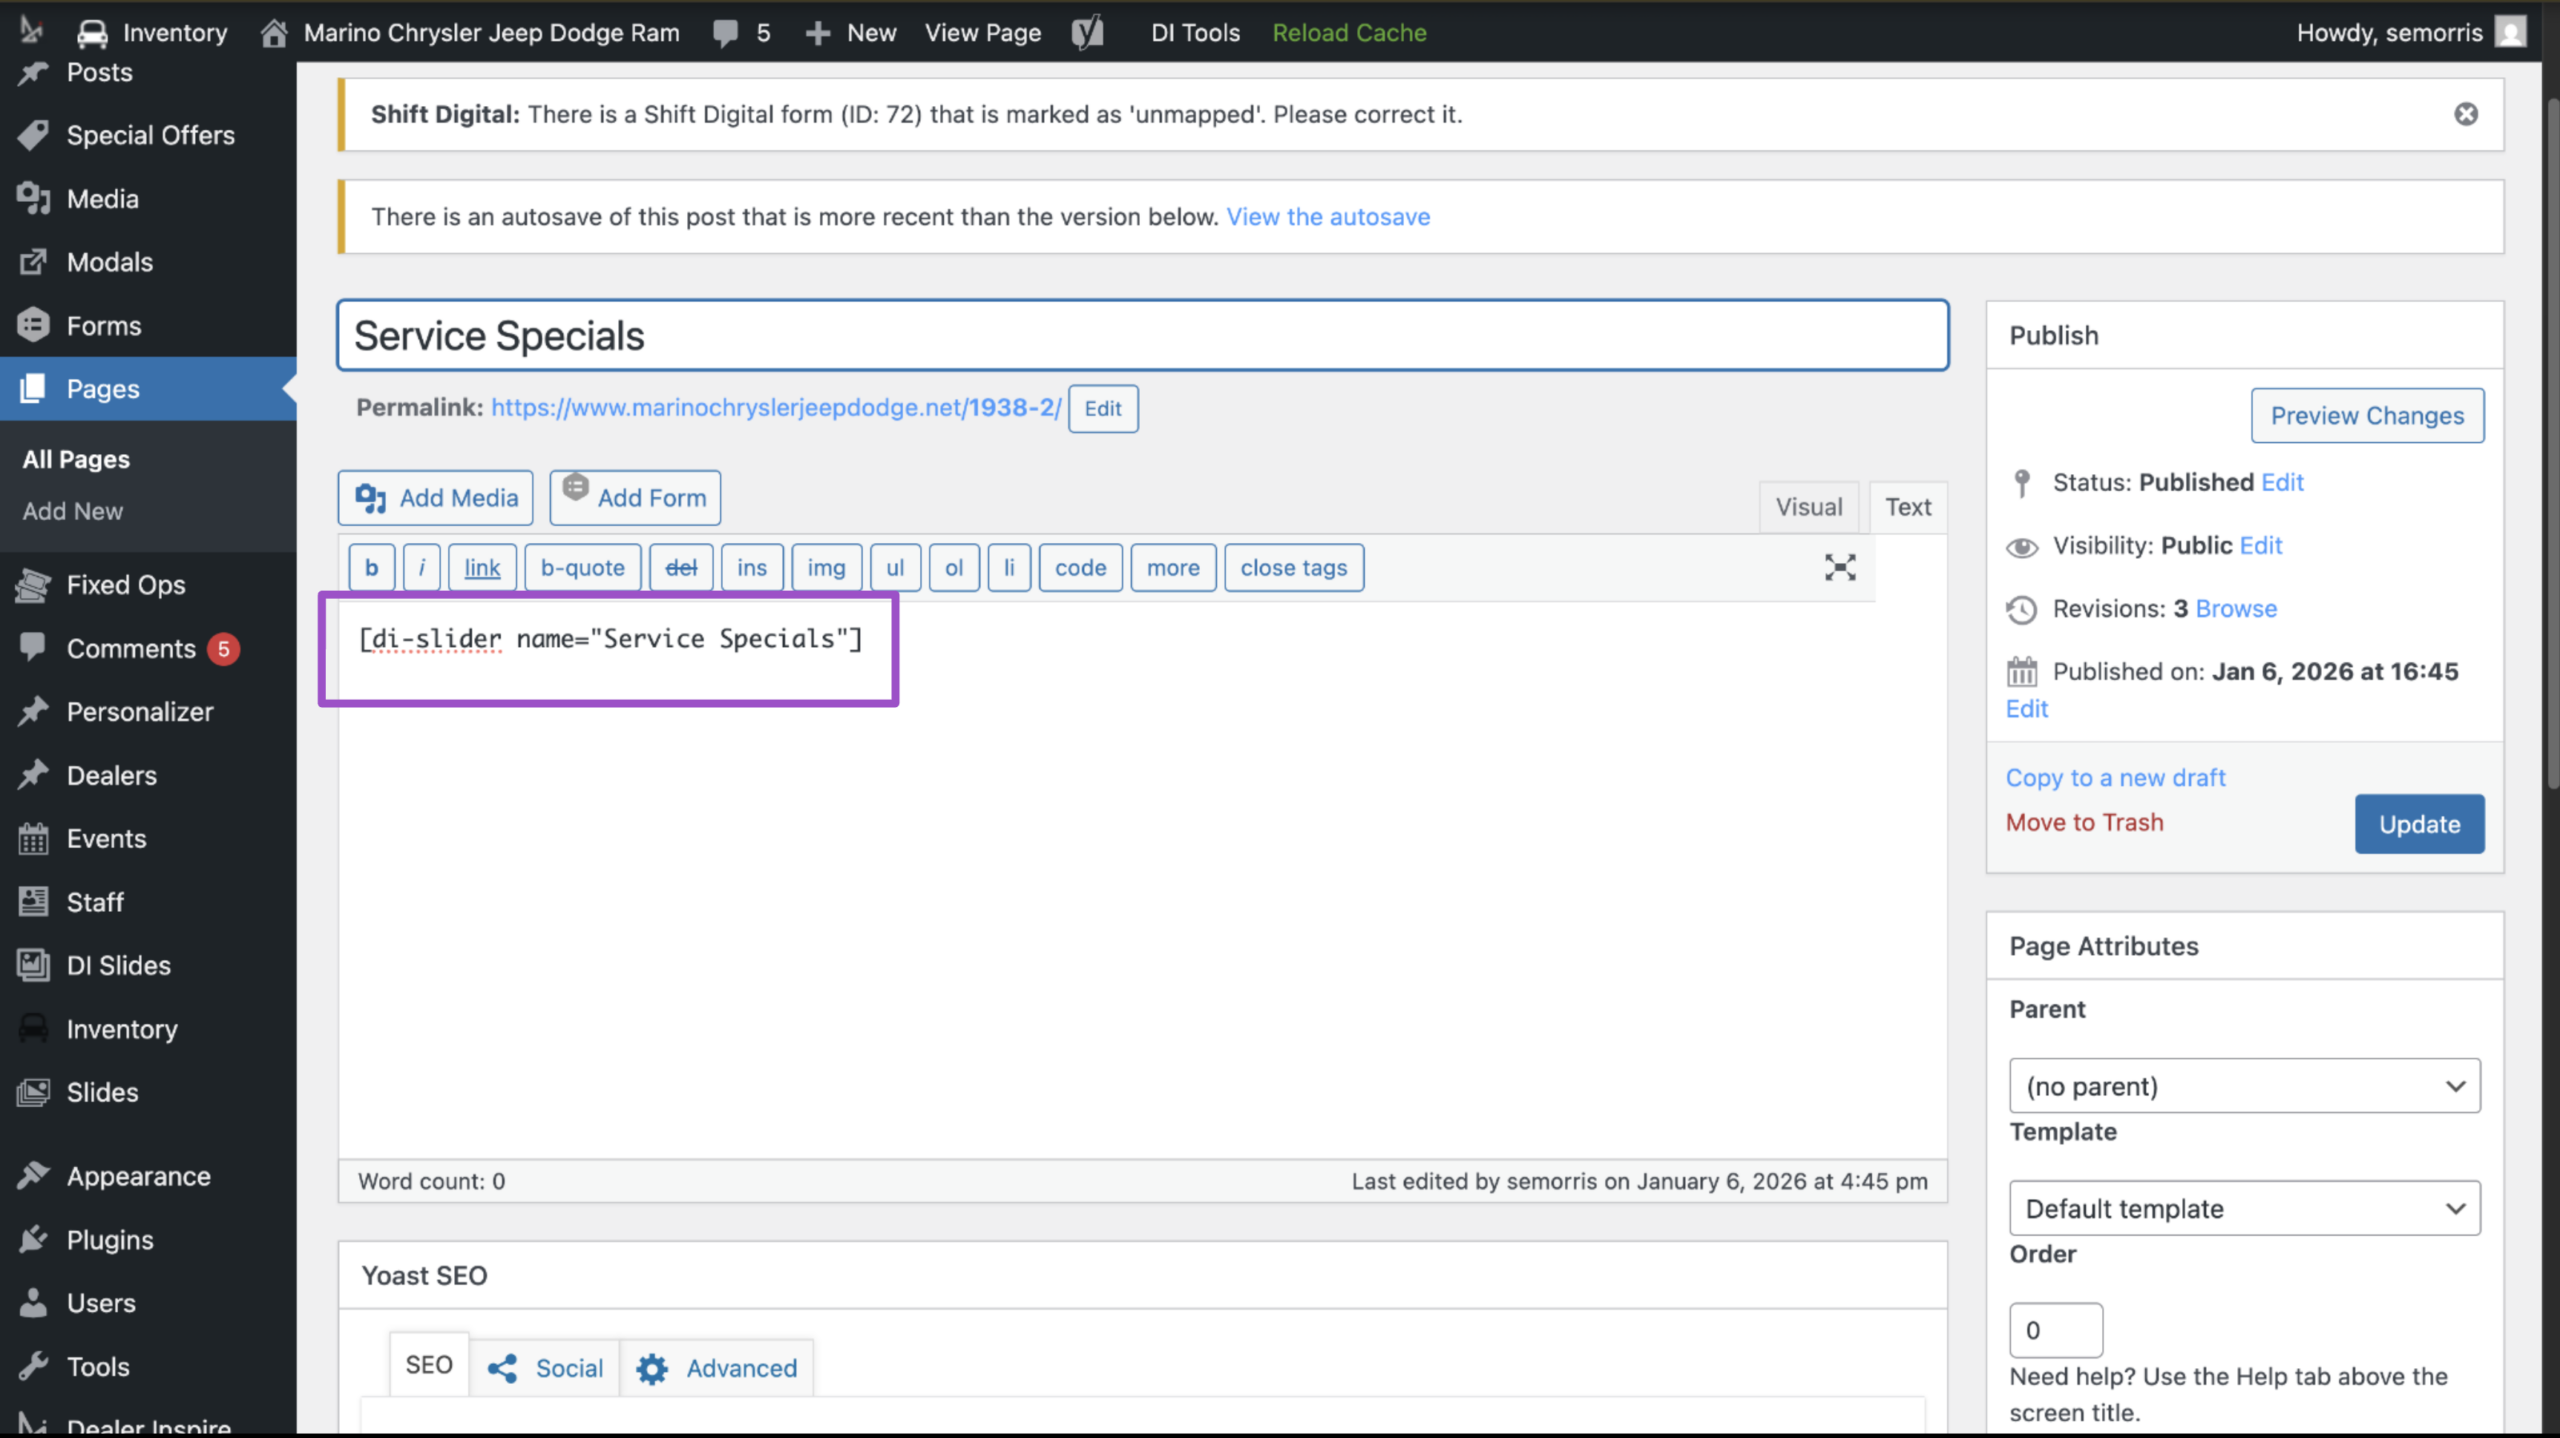The width and height of the screenshot is (2560, 1438).
Task: Click the DI Slides icon
Action: point(33,965)
